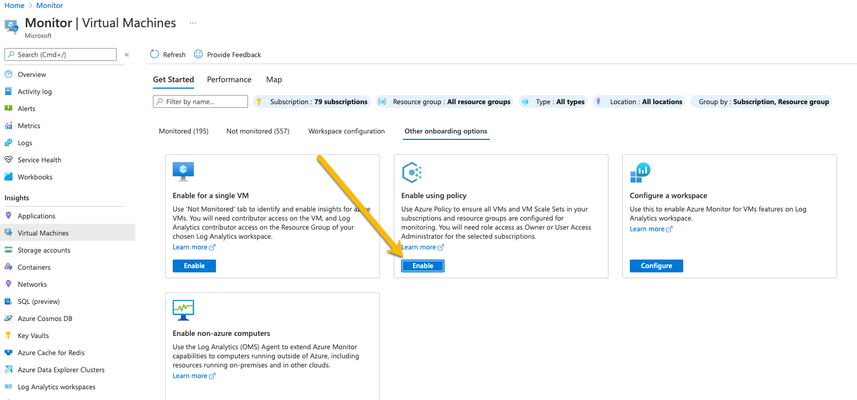Open the Overview sidebar item
Screen dimensions: 857x400
click(32, 74)
